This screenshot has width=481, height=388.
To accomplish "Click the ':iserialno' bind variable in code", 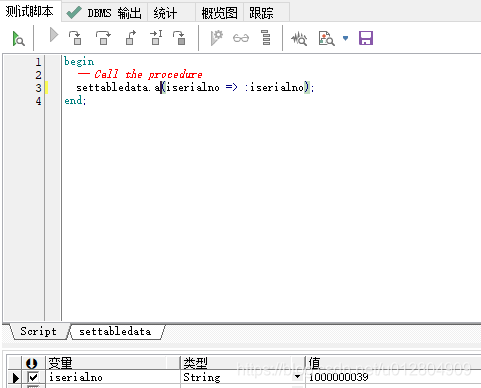I will pyautogui.click(x=275, y=87).
